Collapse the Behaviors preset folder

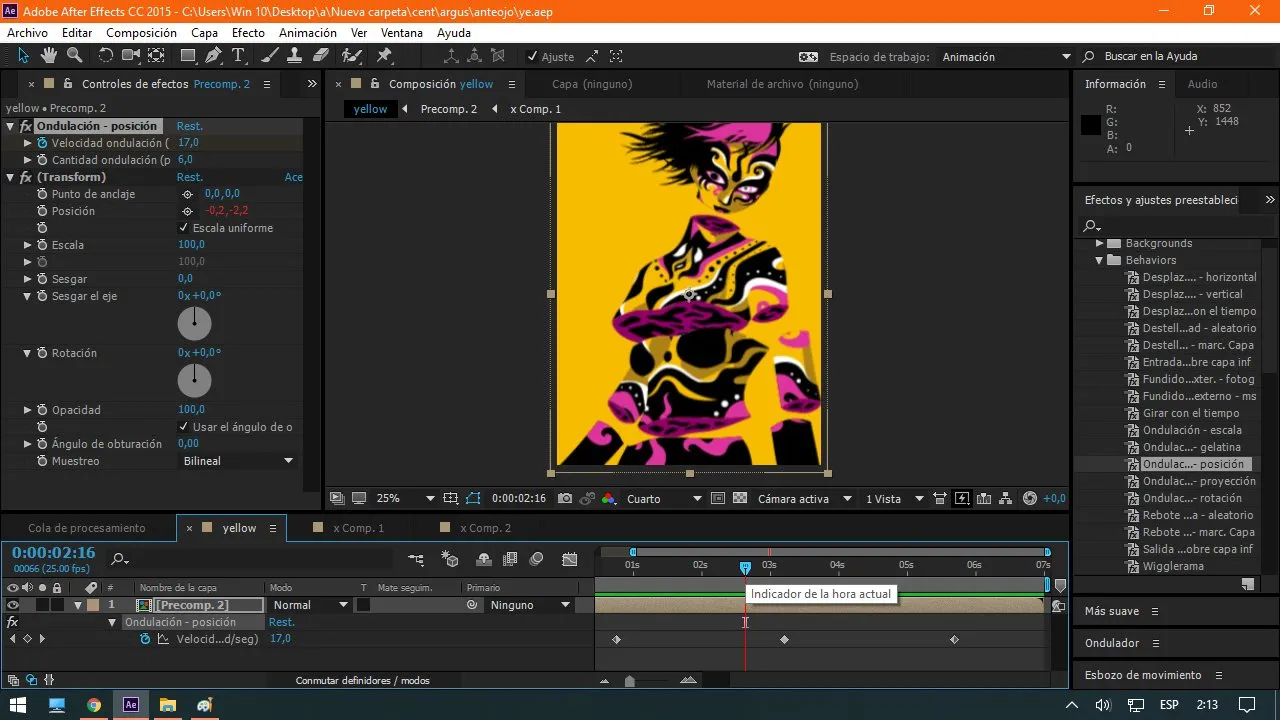coord(1100,260)
